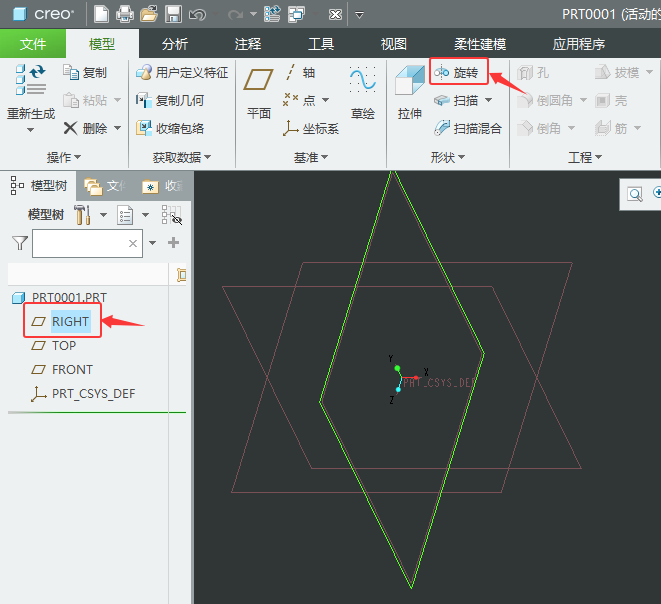661x604 pixels.
Task: Switch to the 柔性建模 tab
Action: (480, 44)
